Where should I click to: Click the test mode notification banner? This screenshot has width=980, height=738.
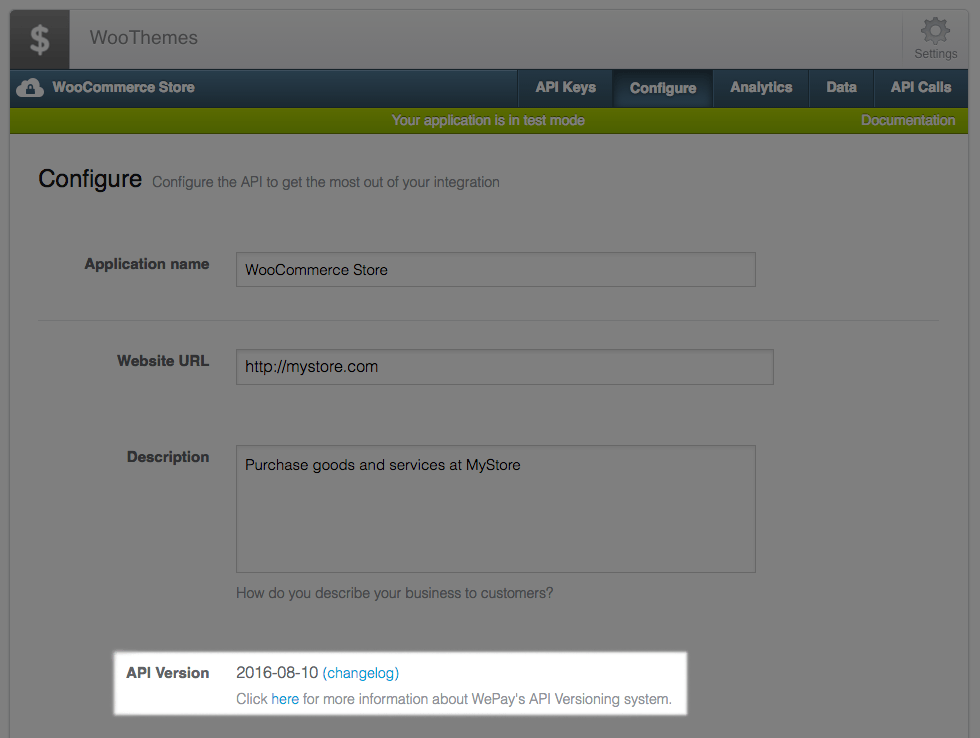tap(490, 119)
